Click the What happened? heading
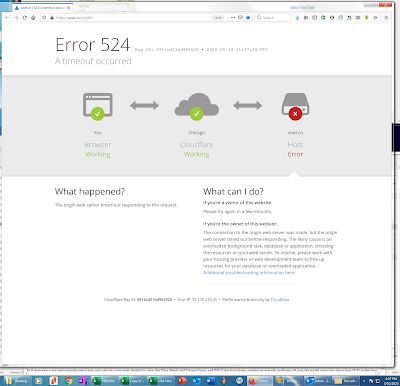 [x=90, y=192]
